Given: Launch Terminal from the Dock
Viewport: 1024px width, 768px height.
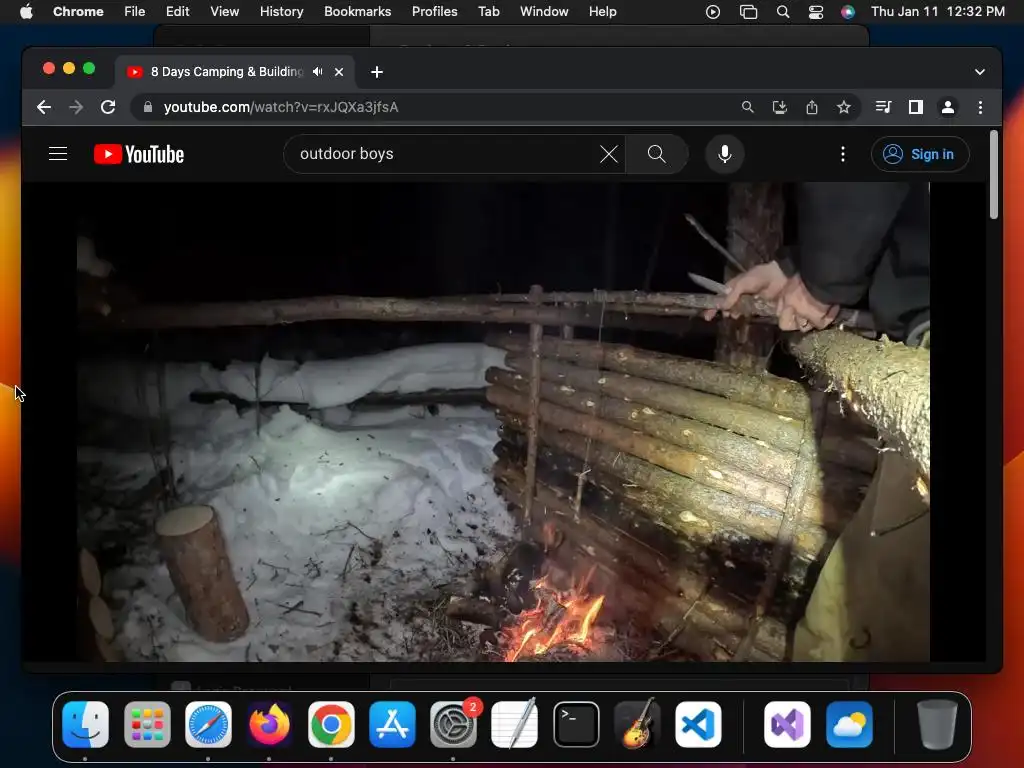Looking at the screenshot, I should [x=576, y=724].
